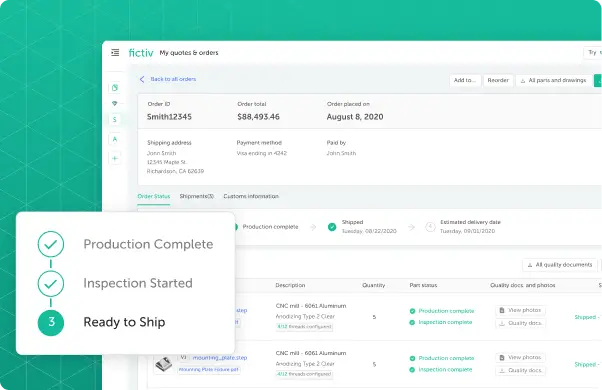602x390 pixels.
Task: Click the mounting_plate row threads configured tag
Action: [x=304, y=374]
